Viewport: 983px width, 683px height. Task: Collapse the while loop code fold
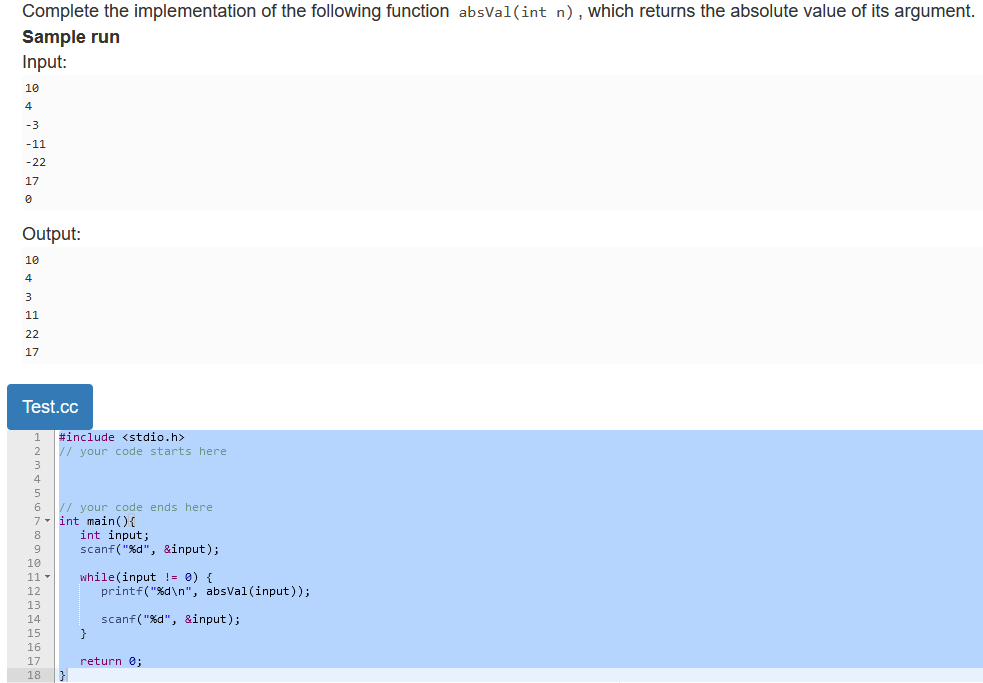(47, 577)
